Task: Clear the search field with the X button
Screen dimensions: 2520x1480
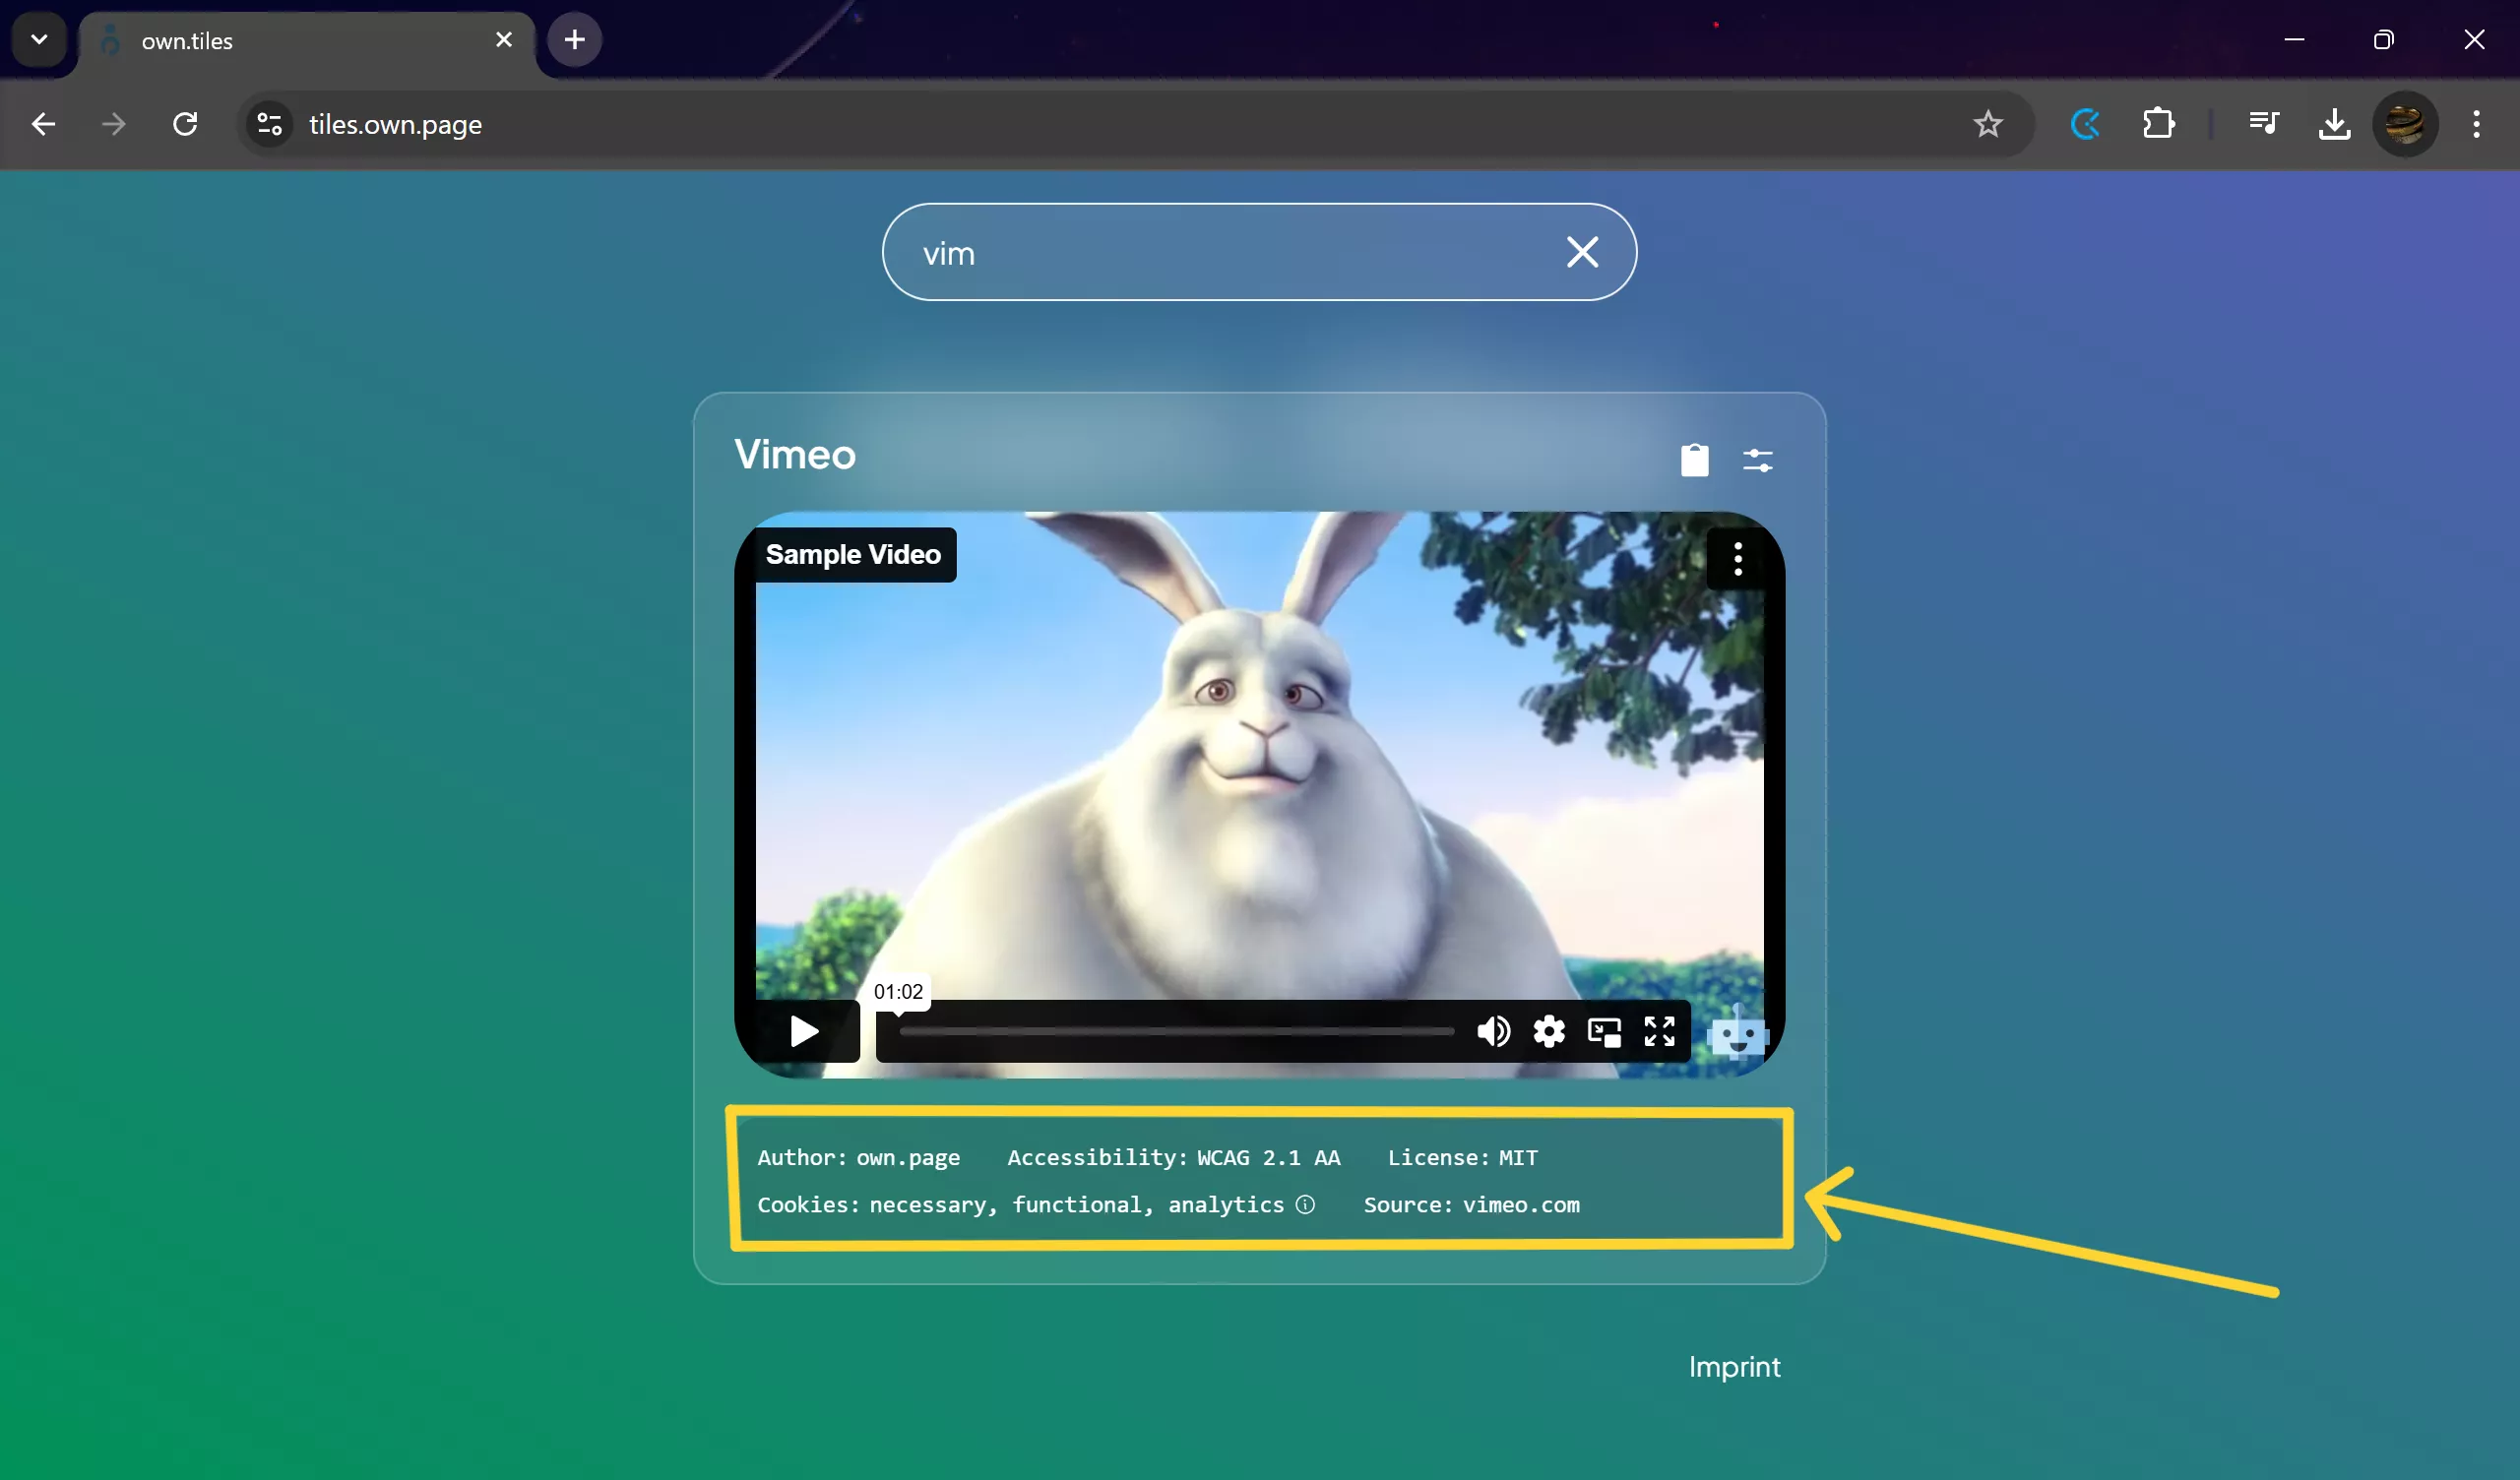Action: click(x=1582, y=252)
